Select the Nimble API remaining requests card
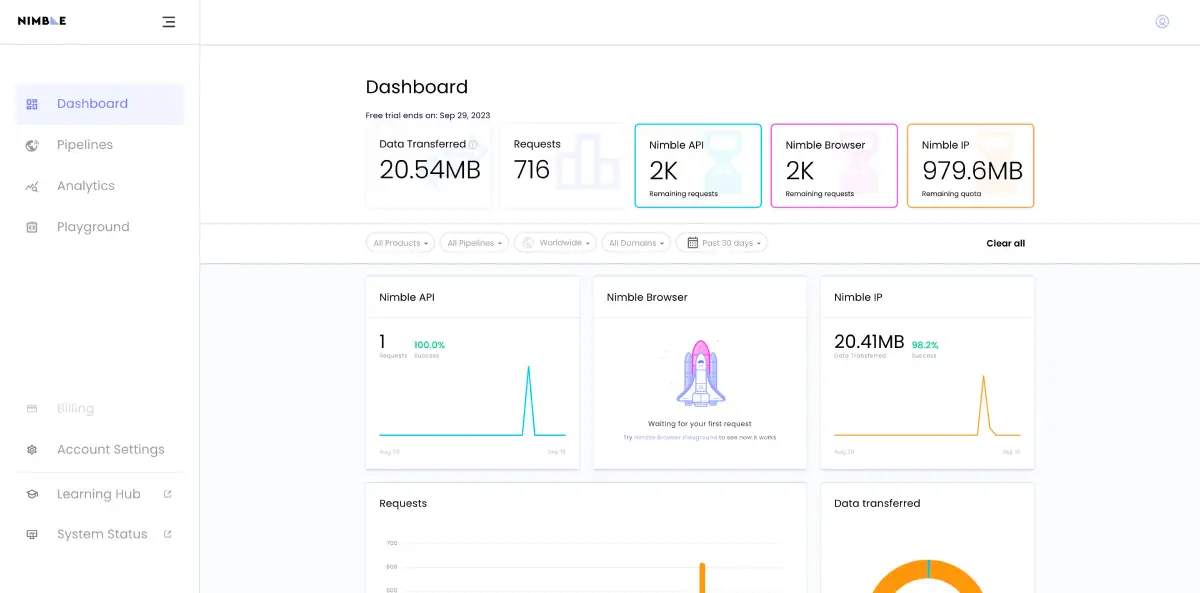The height and width of the screenshot is (593, 1200). 698,166
